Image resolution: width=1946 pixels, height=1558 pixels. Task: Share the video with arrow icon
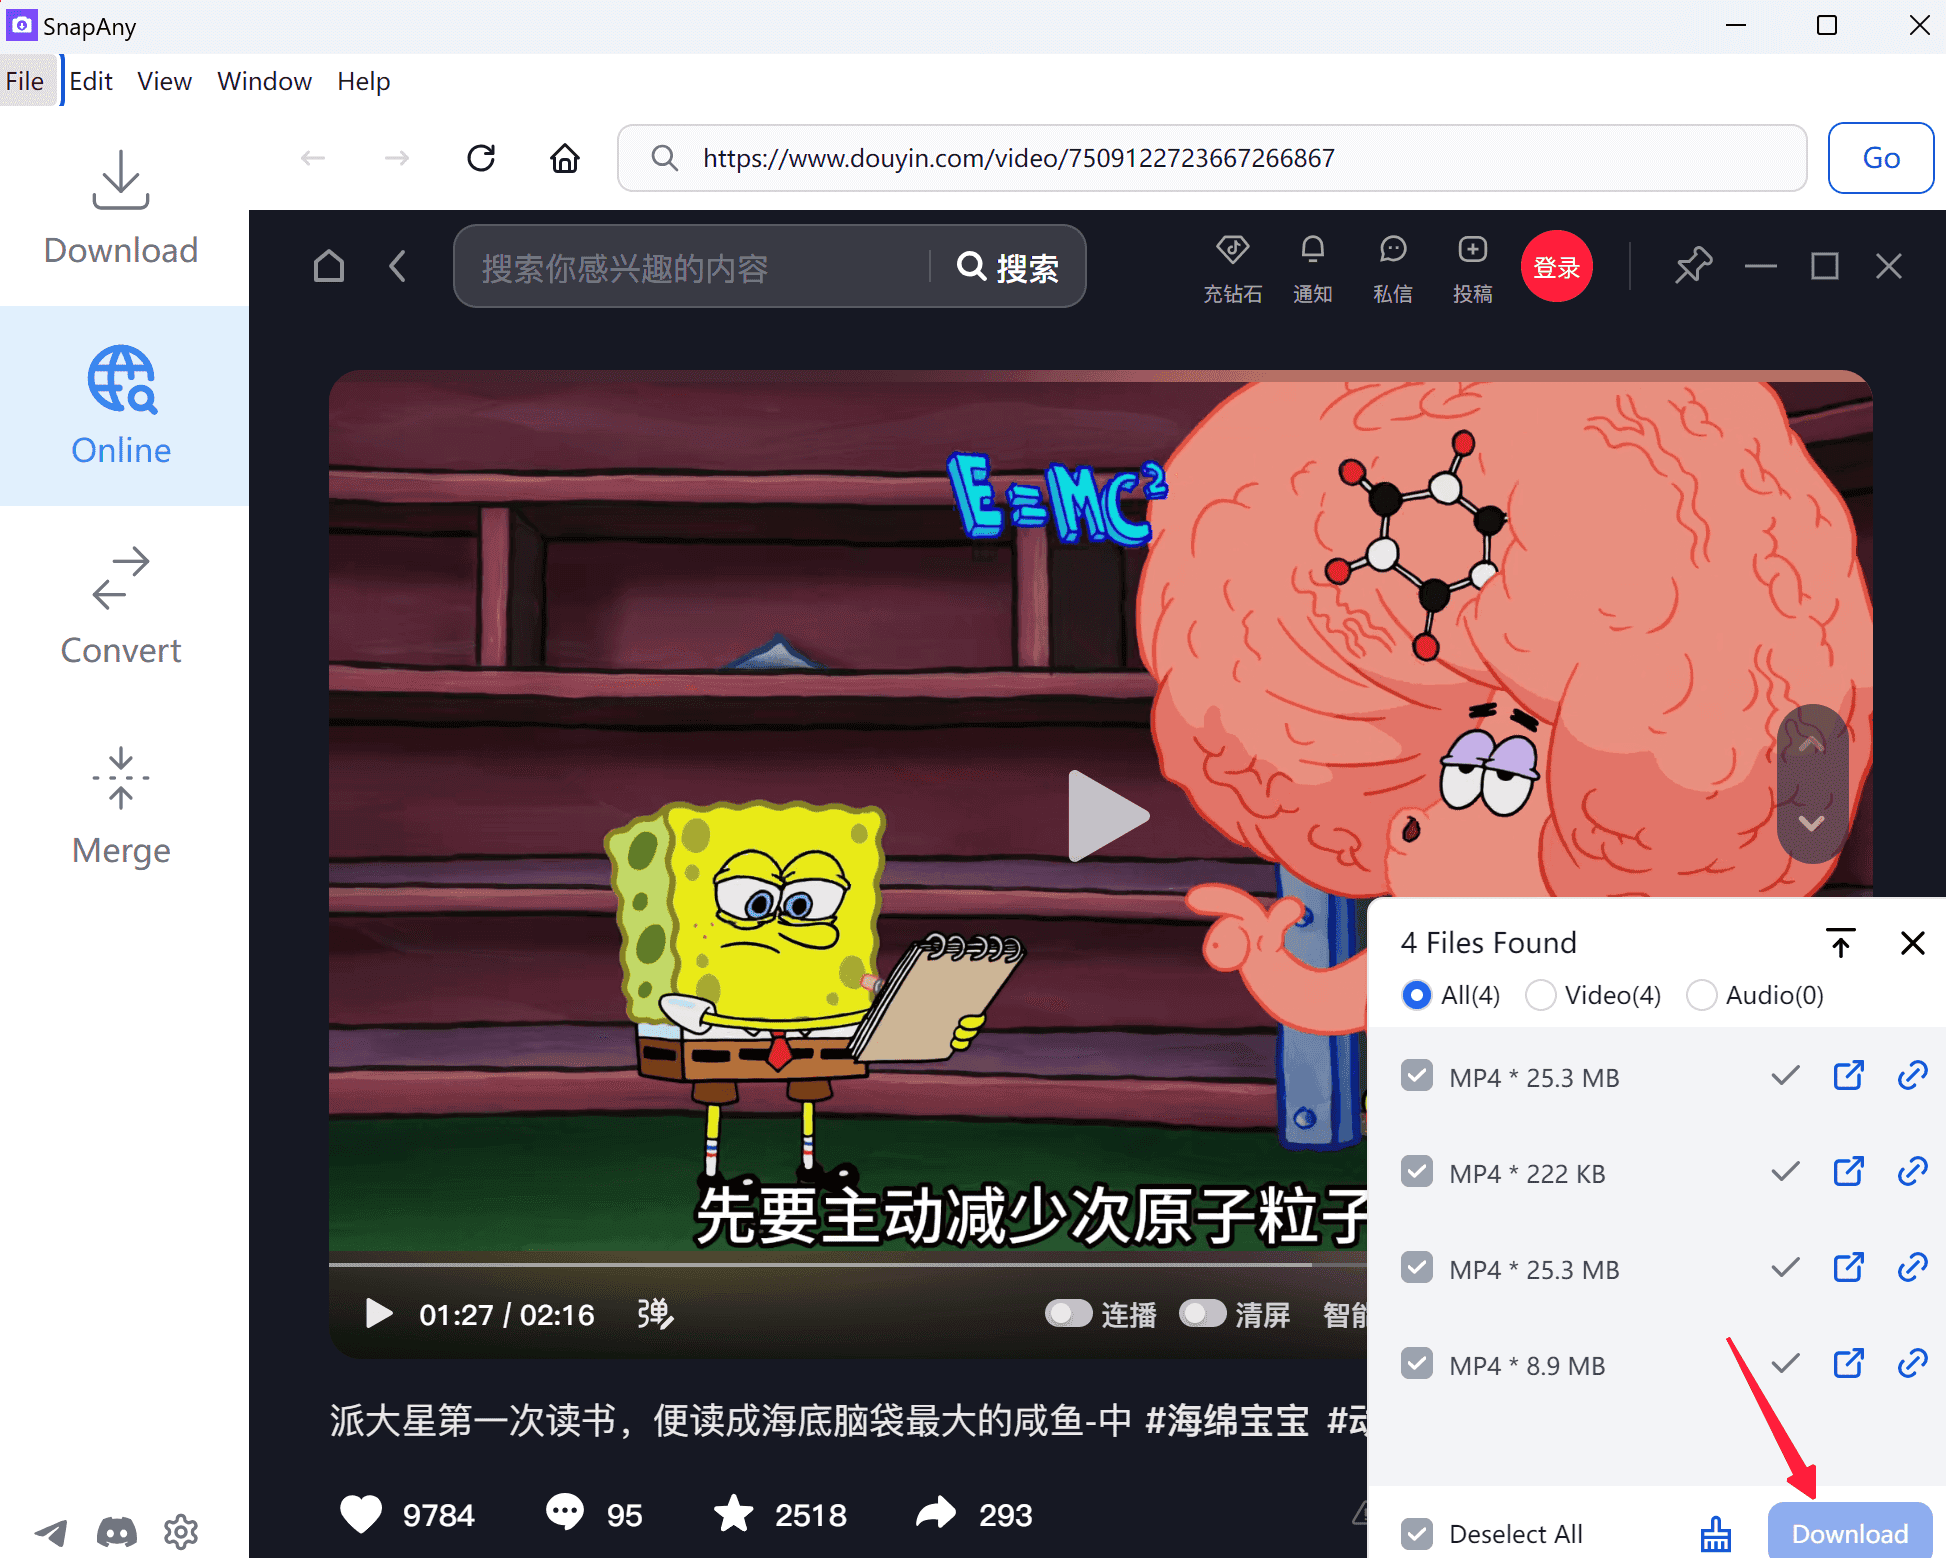[x=936, y=1513]
